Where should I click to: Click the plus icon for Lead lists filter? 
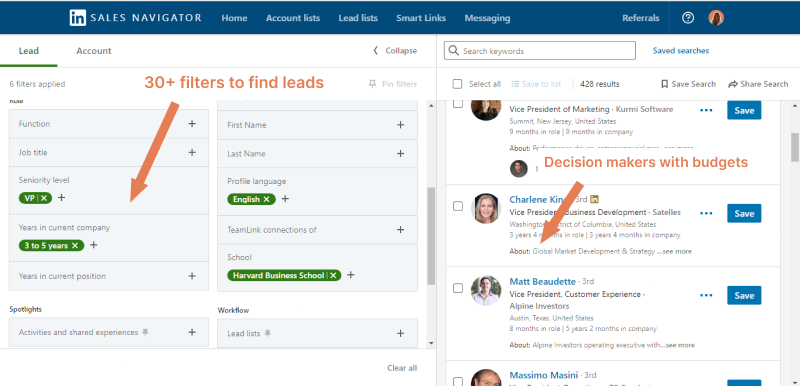coord(401,333)
